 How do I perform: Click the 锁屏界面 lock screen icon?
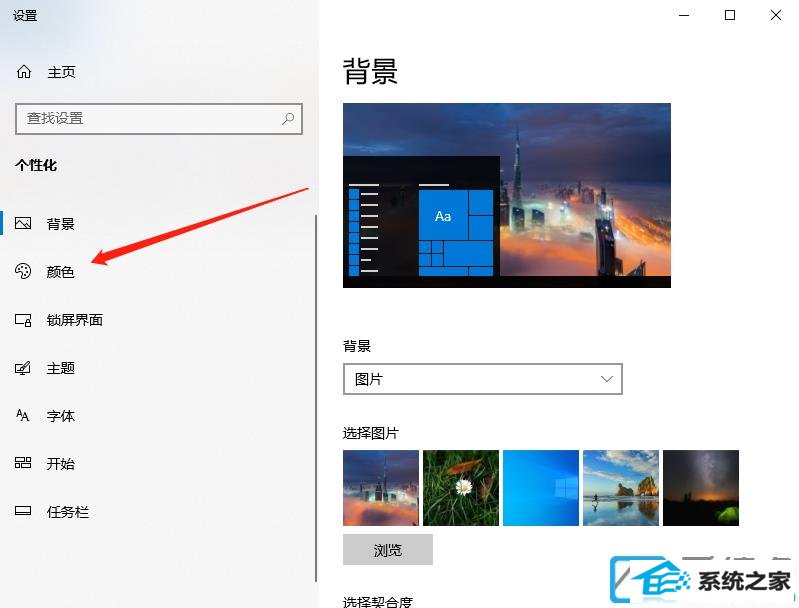23,320
